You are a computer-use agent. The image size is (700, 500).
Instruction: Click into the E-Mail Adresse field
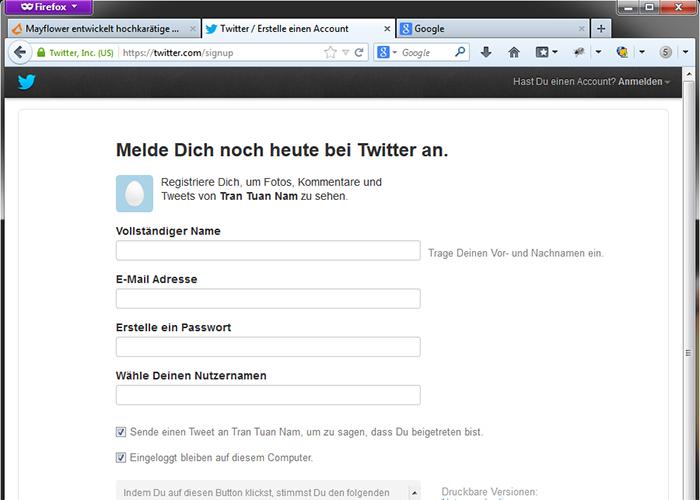click(x=268, y=299)
